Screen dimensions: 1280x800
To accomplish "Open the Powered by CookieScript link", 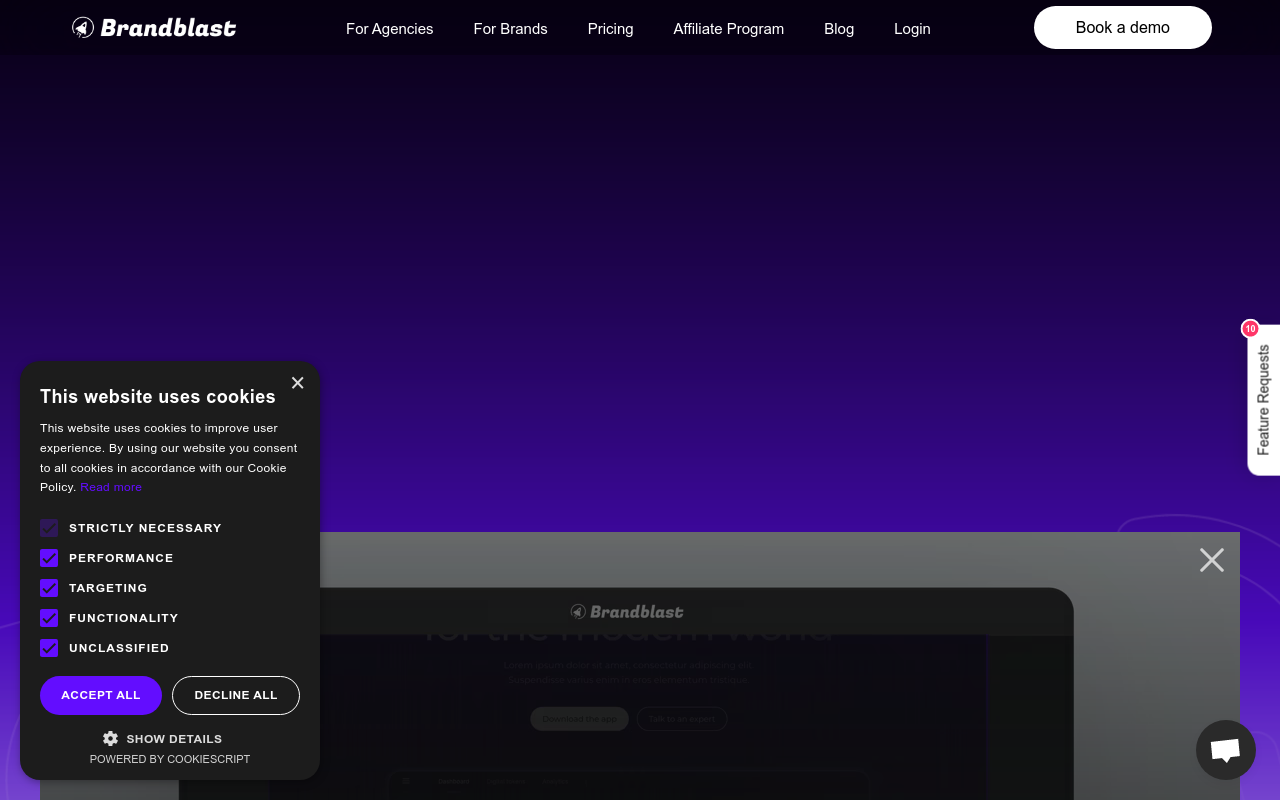I will point(170,759).
